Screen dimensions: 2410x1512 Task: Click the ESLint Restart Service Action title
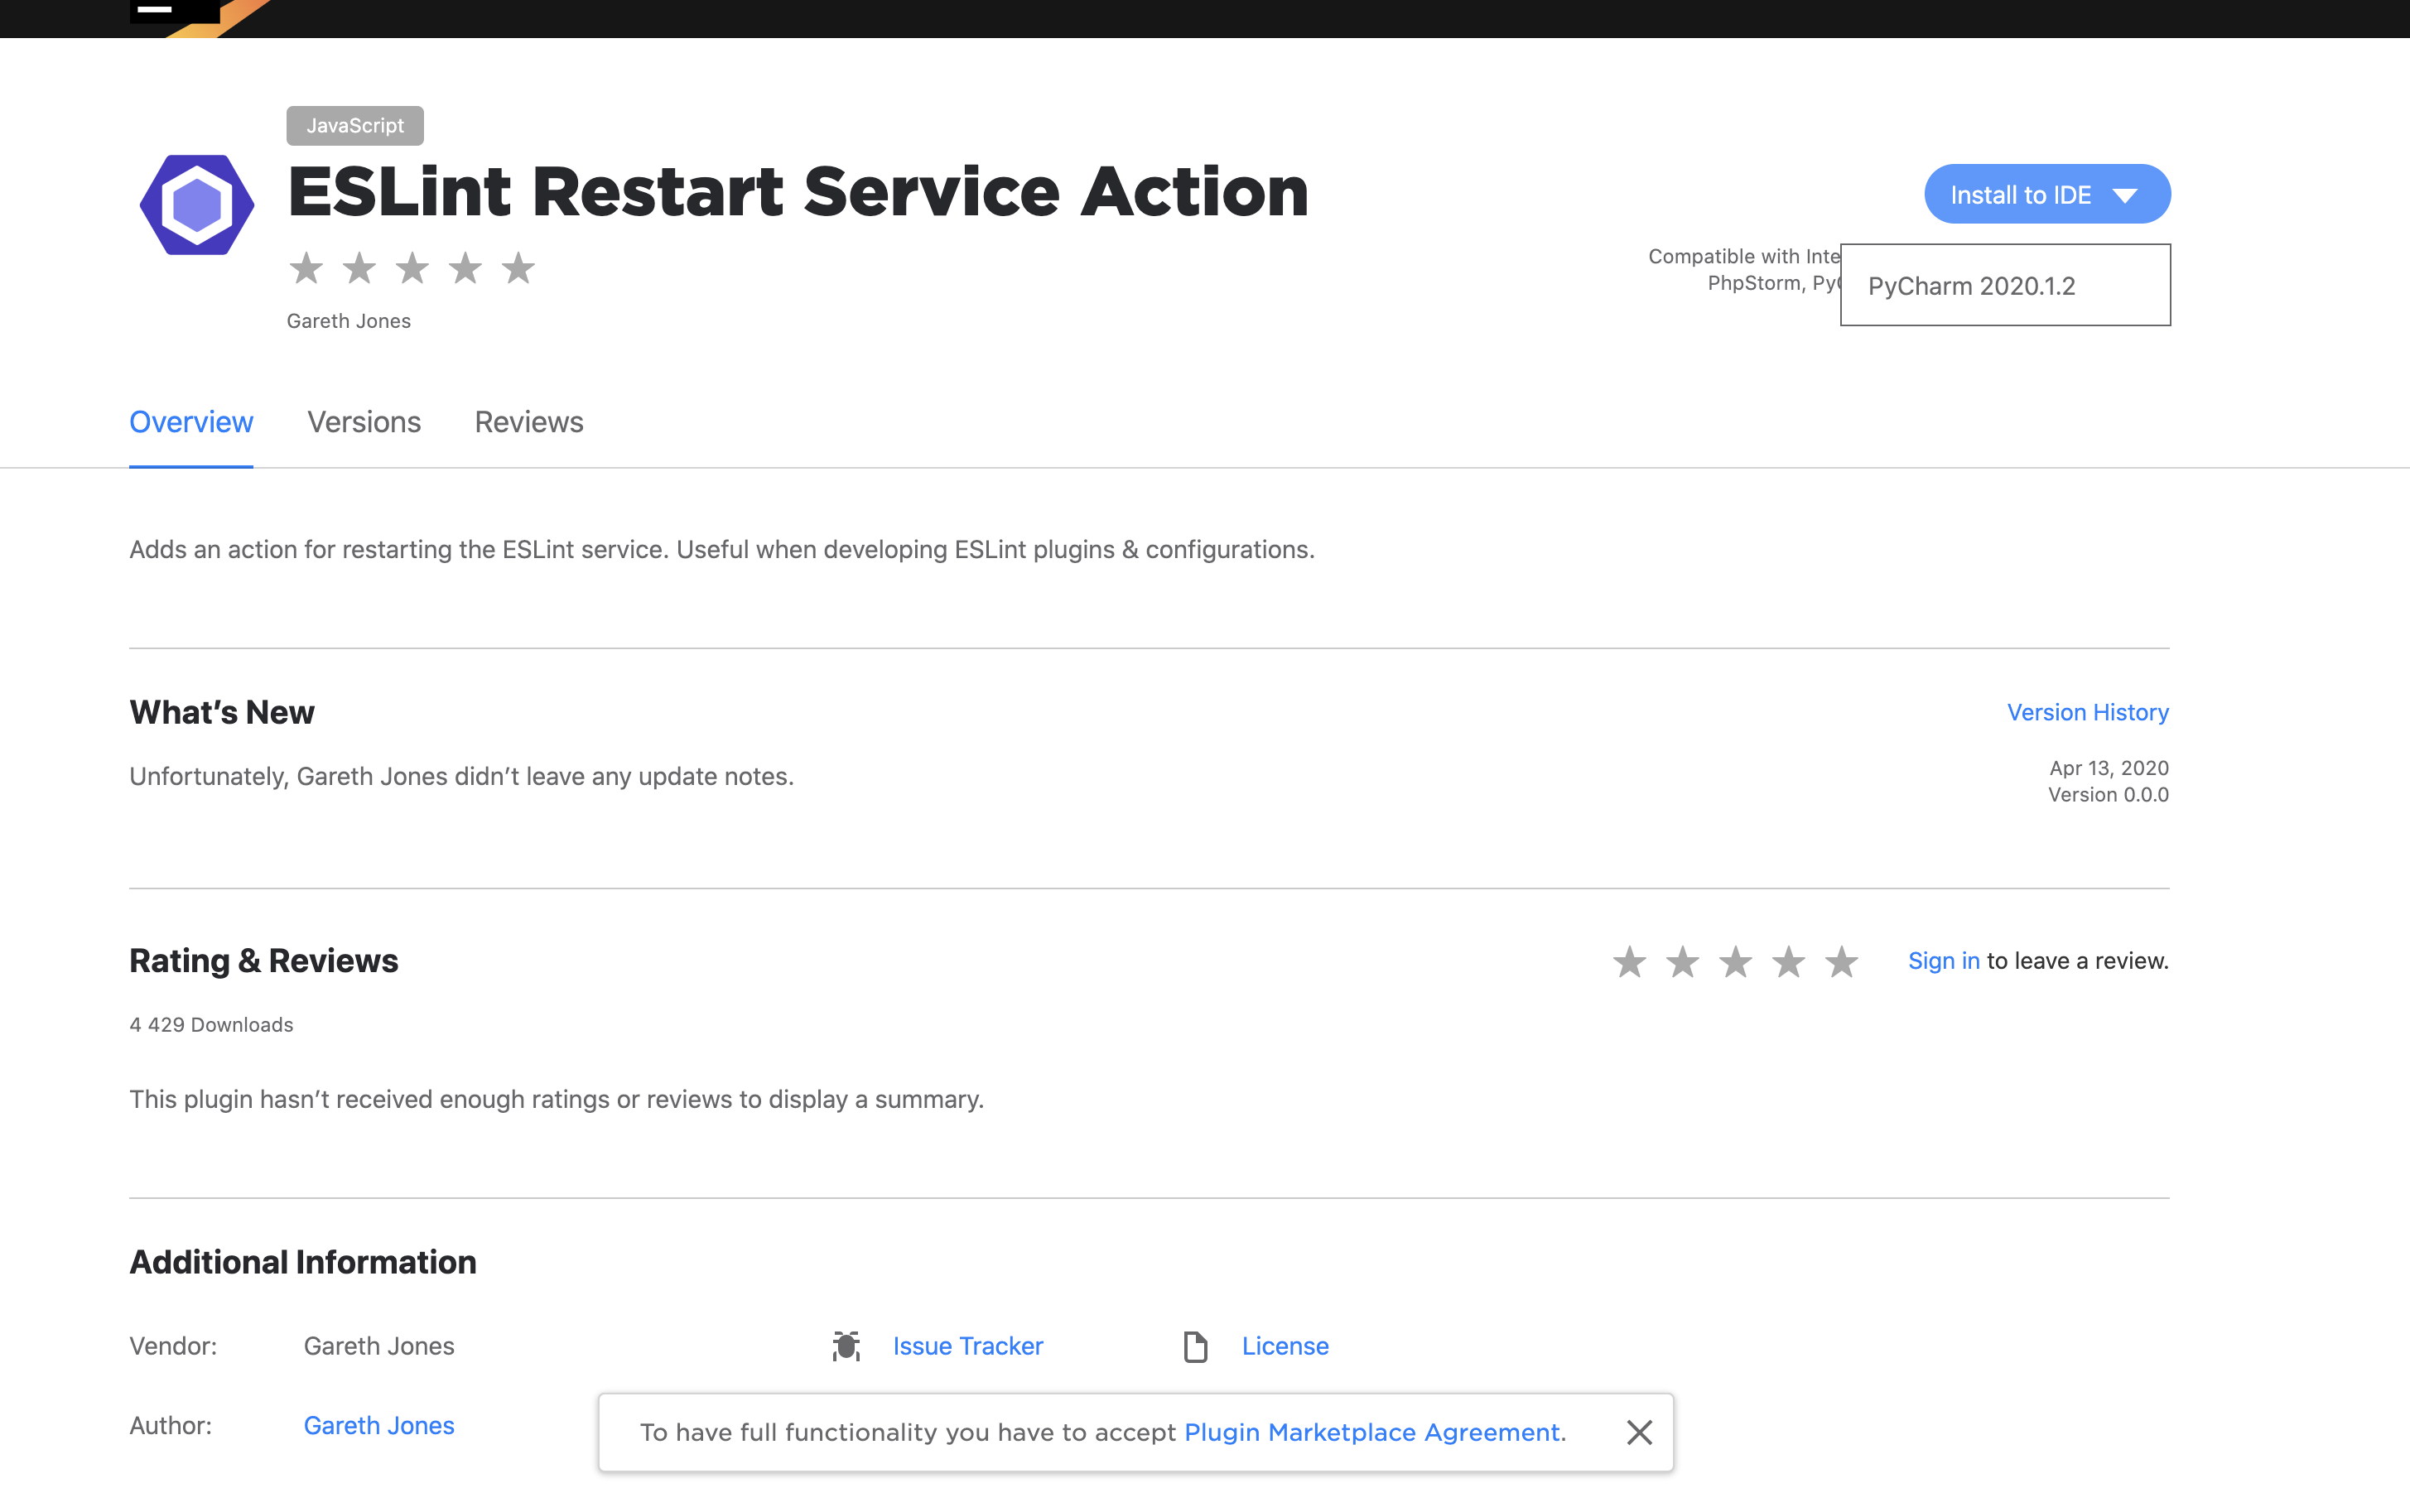(x=798, y=191)
